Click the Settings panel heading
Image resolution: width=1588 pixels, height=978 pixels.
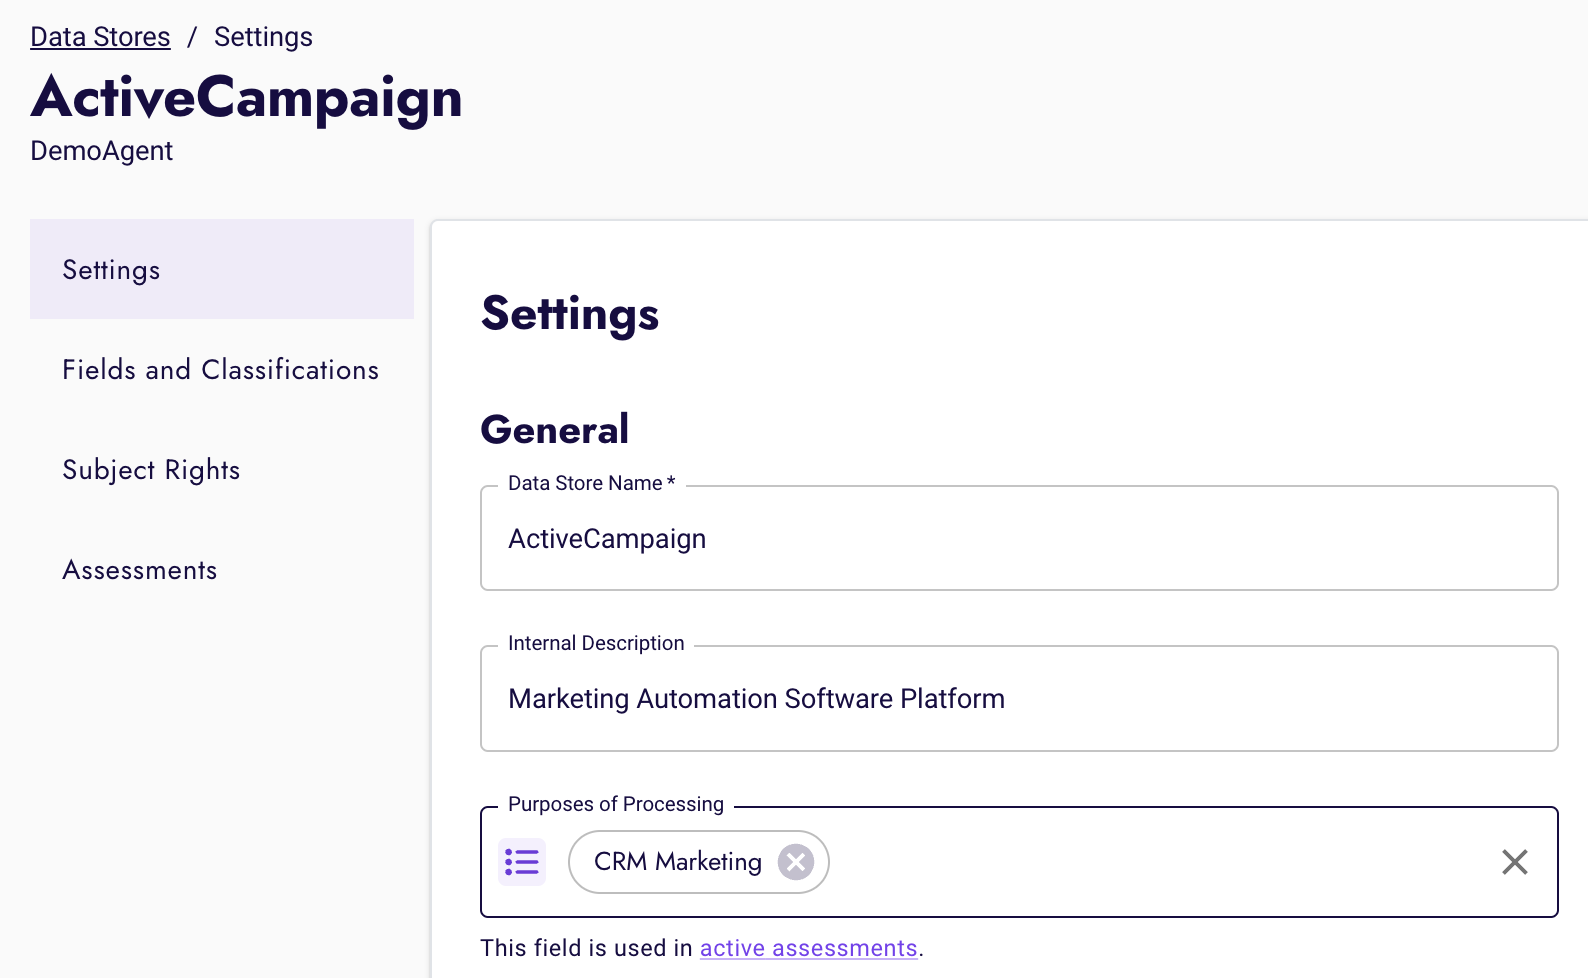click(570, 314)
